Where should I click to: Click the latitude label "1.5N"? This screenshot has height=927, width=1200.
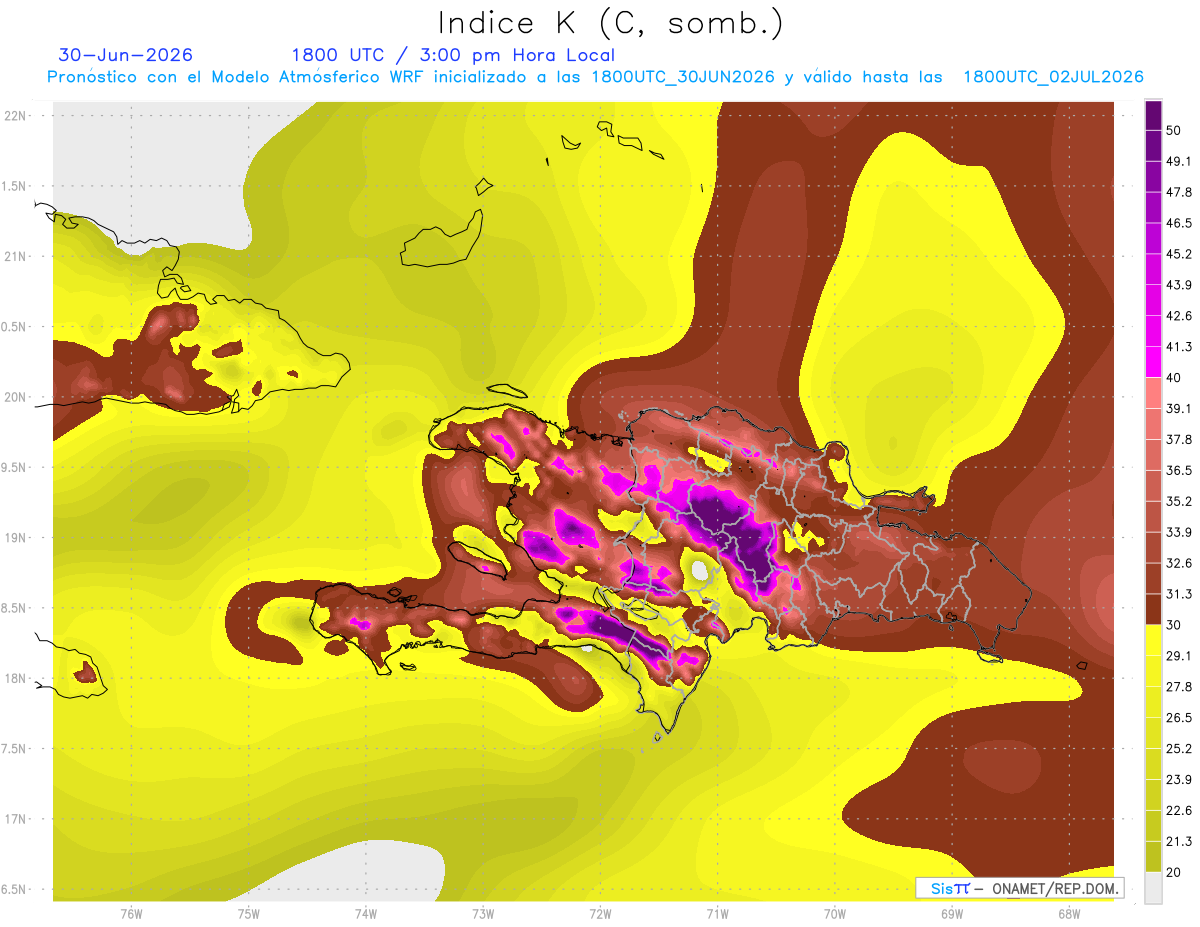15,186
